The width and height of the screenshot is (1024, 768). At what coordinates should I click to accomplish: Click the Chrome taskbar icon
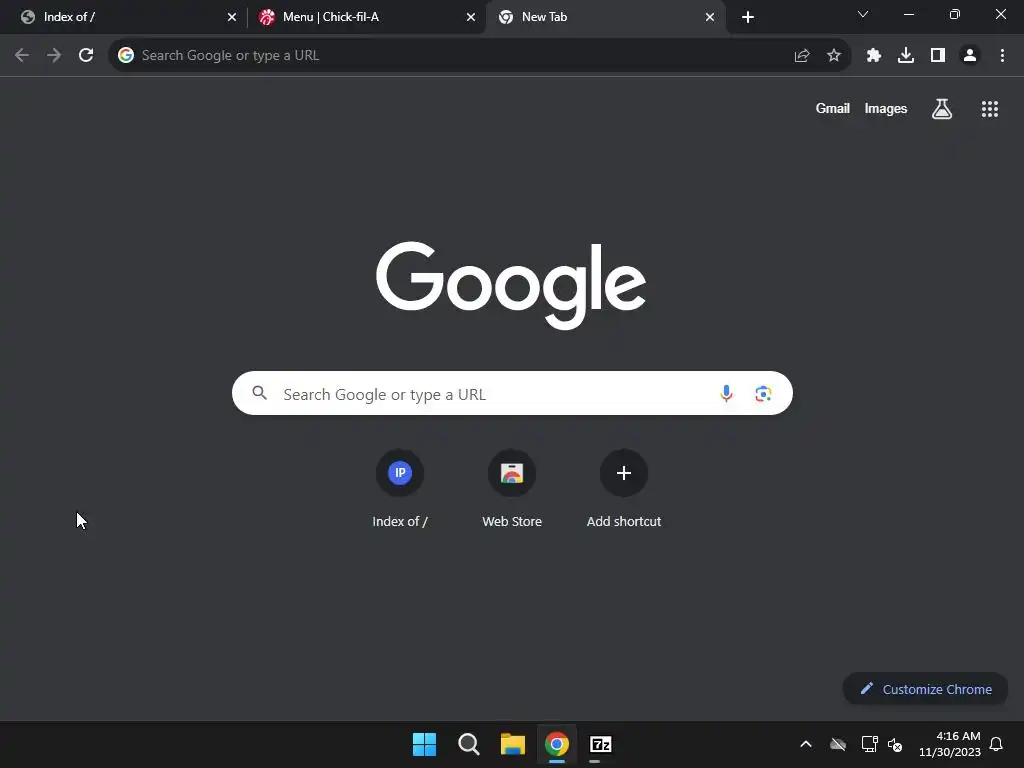(557, 744)
